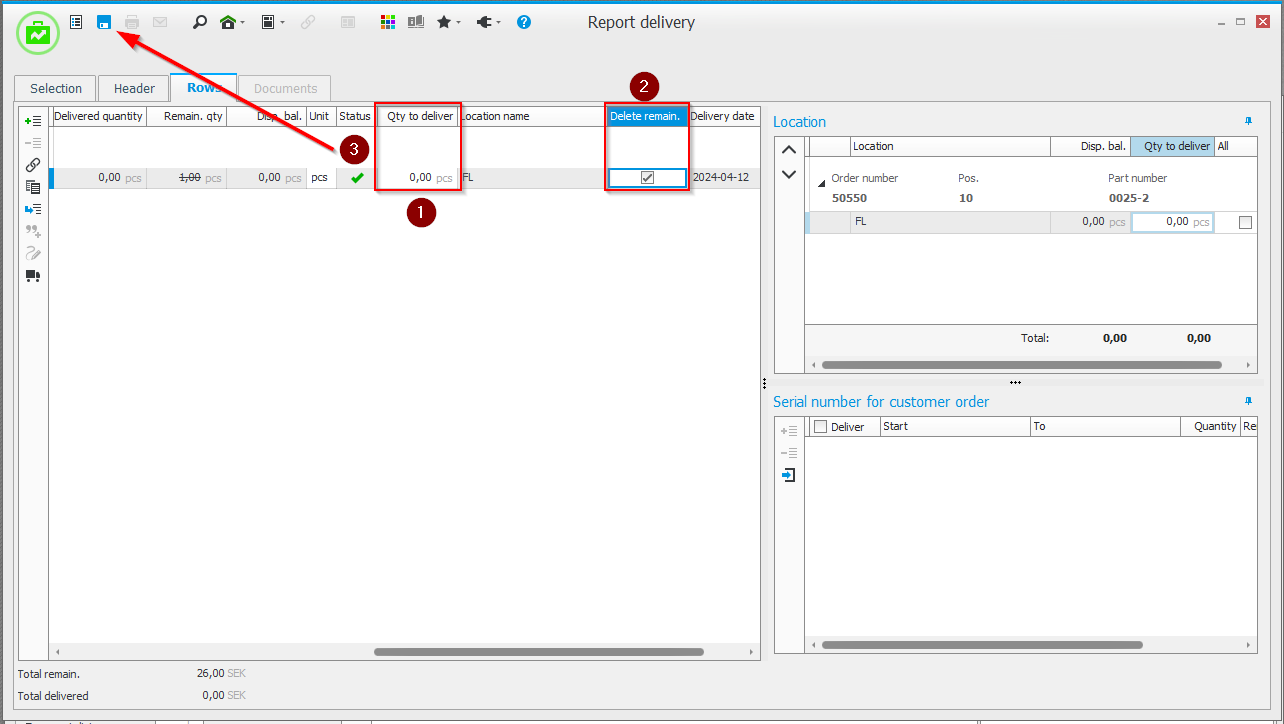This screenshot has width=1284, height=724.
Task: Click the add row icon with green plus
Action: point(33,121)
